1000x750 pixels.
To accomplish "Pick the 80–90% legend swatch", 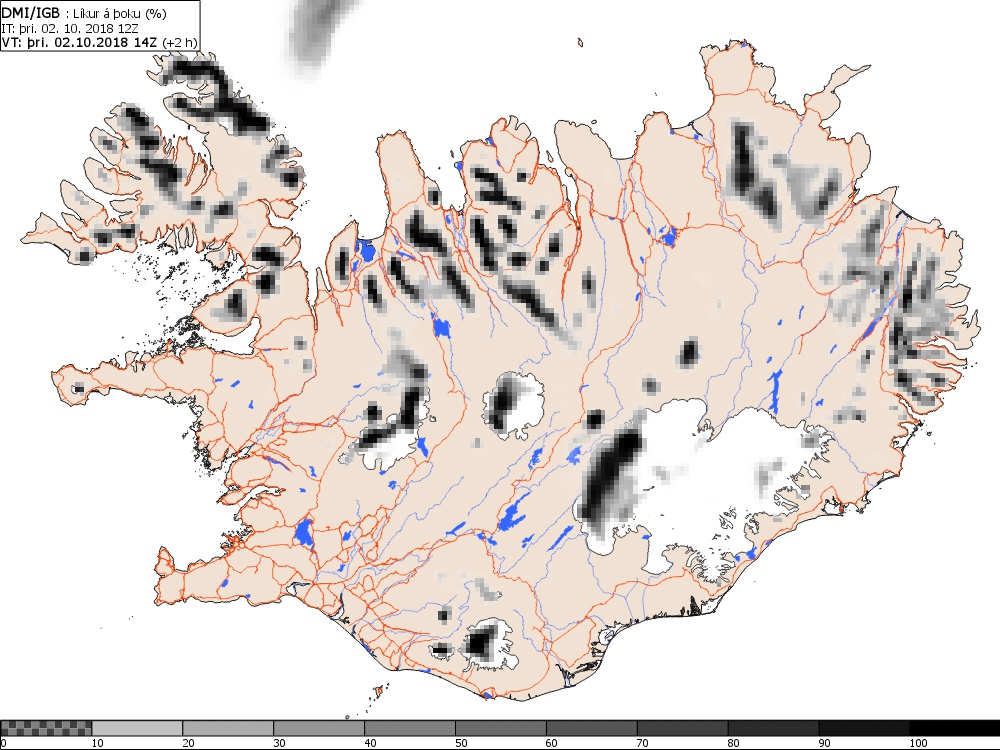I will (x=773, y=728).
